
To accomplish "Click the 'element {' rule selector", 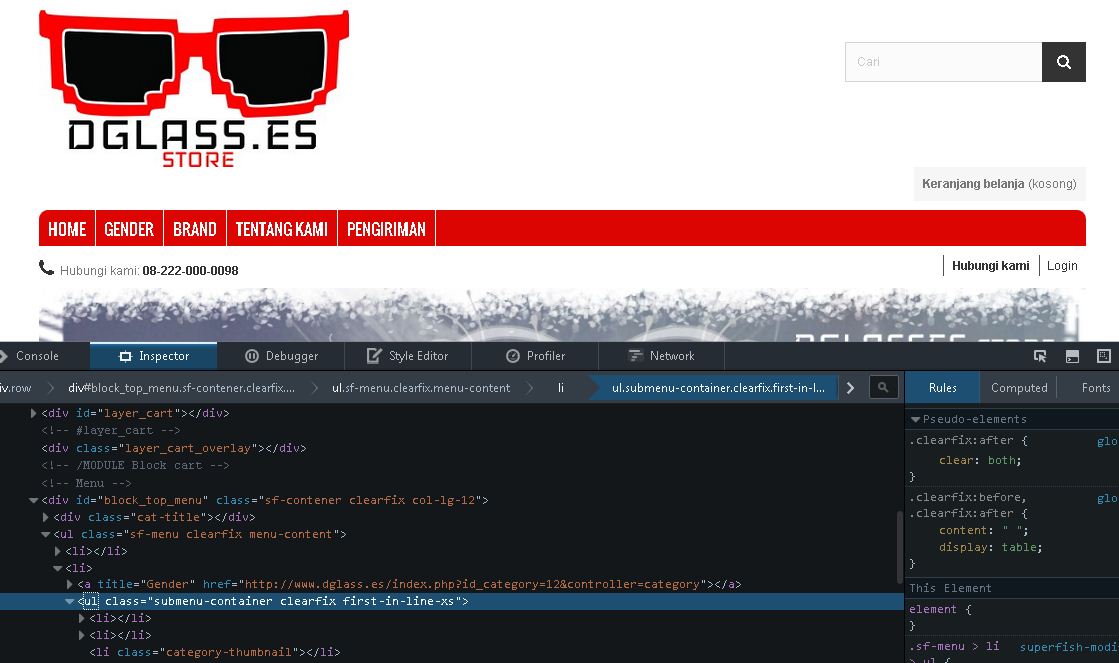I will tap(940, 609).
